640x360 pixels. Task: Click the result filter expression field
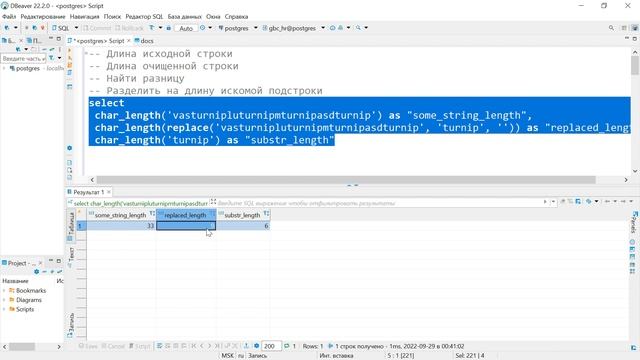380,203
